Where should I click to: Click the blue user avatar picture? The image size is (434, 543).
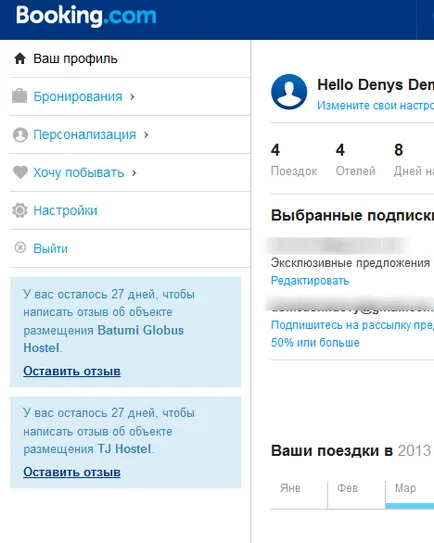(289, 92)
